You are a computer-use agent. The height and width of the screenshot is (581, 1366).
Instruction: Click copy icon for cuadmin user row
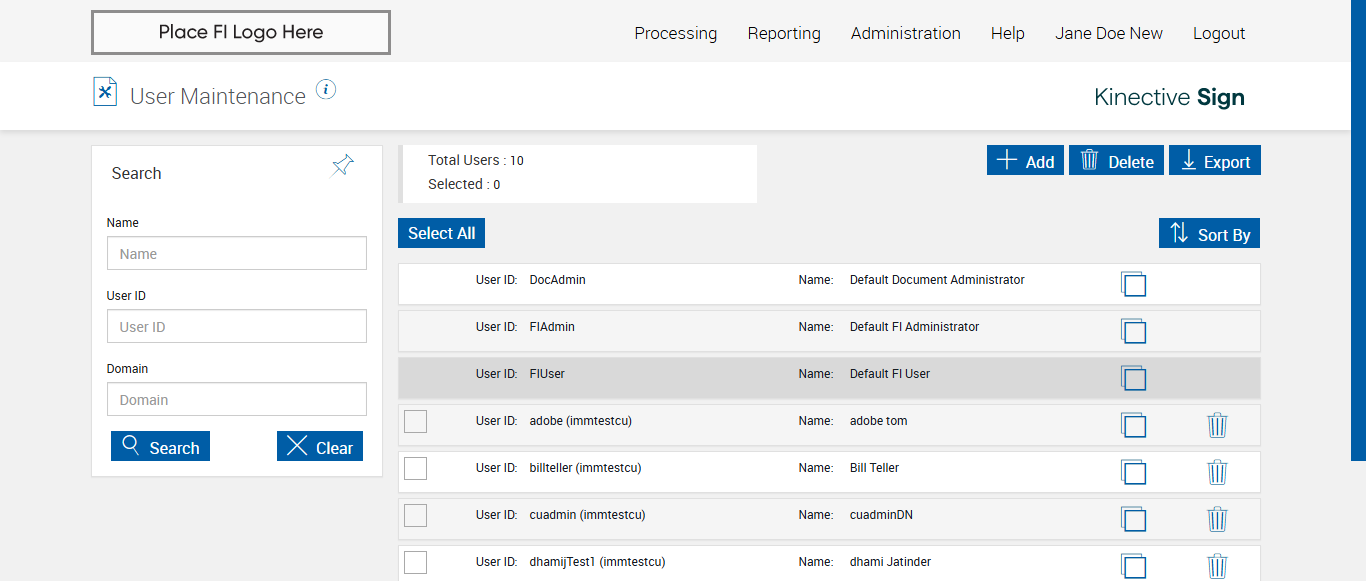tap(1133, 519)
